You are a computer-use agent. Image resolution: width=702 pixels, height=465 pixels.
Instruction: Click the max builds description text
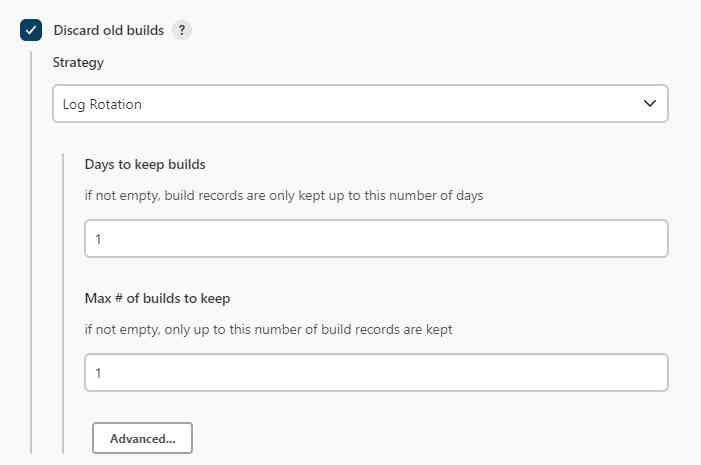click(x=268, y=329)
